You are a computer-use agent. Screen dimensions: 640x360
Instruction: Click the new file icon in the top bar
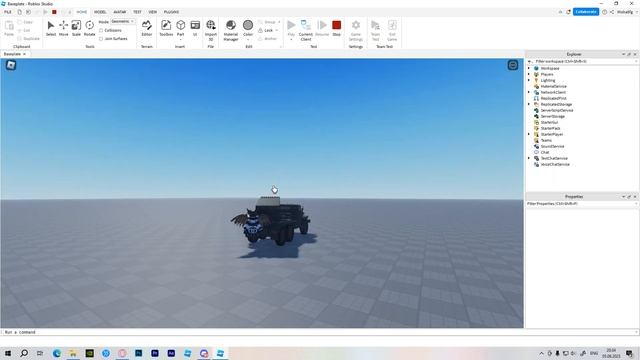click(x=19, y=12)
